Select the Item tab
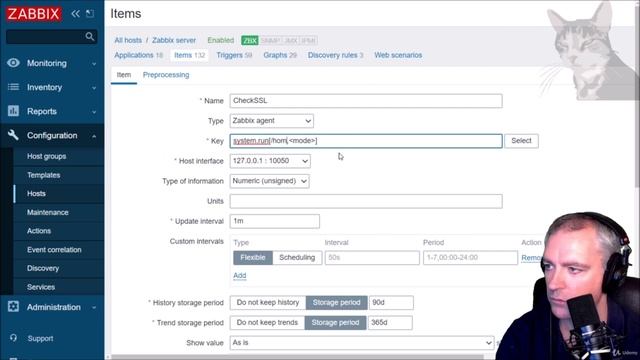The height and width of the screenshot is (360, 640). tap(124, 75)
